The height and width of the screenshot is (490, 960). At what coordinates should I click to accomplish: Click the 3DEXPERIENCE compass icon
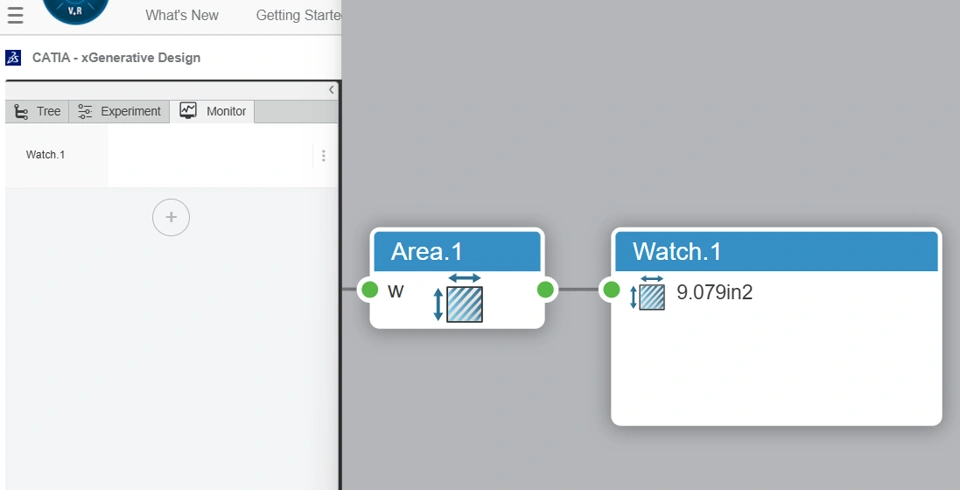tap(76, 9)
